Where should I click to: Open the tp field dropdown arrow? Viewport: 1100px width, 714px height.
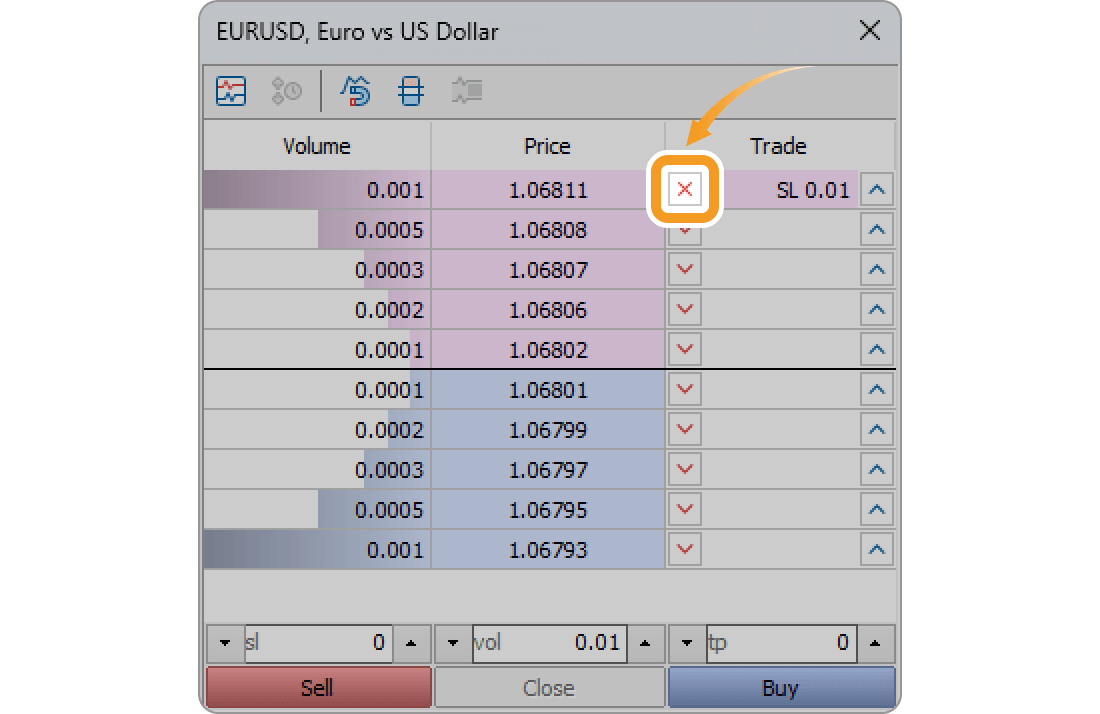point(688,643)
